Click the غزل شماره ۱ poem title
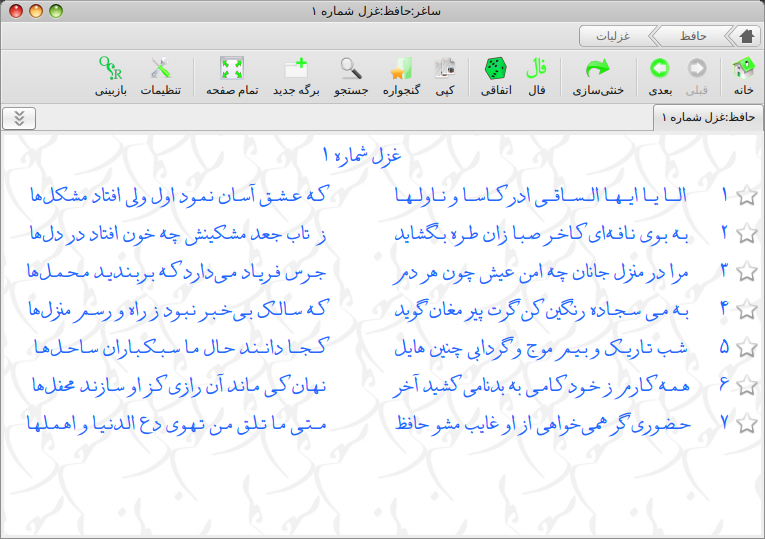The width and height of the screenshot is (765, 539). coord(360,156)
